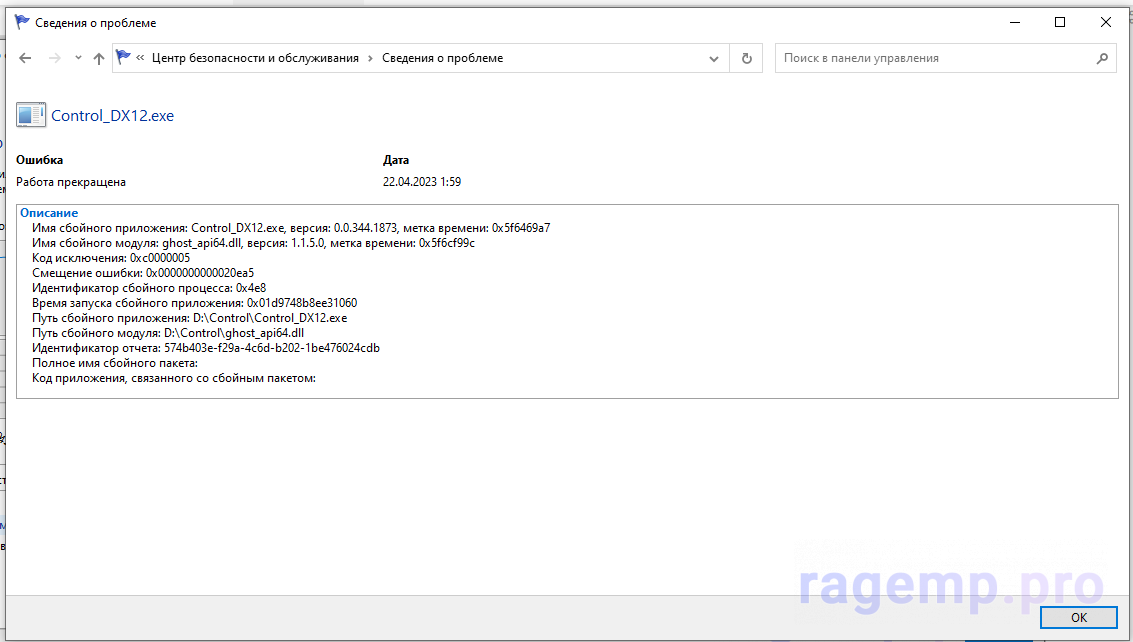Select the "Сведения о проблеме" breadcrumb
Image resolution: width=1133 pixels, height=642 pixels.
pyautogui.click(x=442, y=58)
